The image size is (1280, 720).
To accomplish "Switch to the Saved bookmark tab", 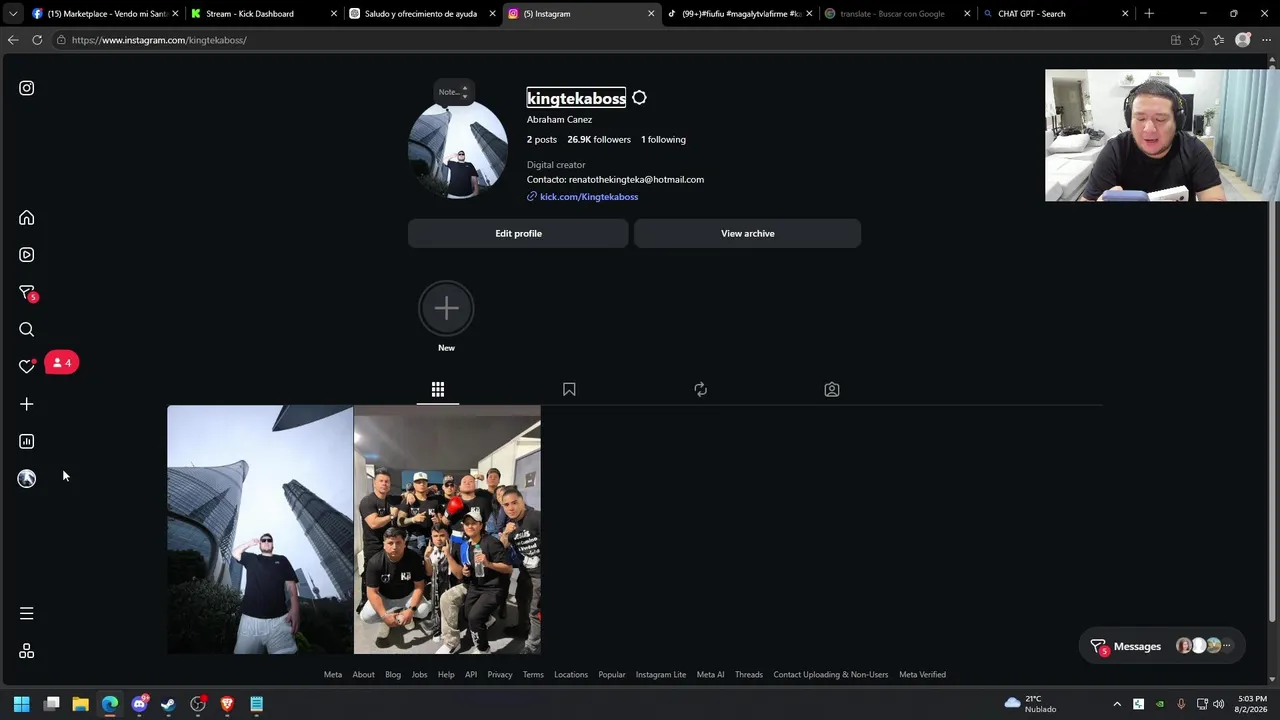I will pyautogui.click(x=569, y=389).
